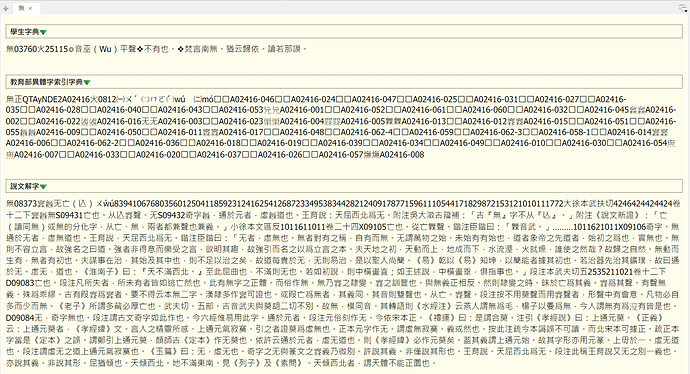Click the code A02416-057

click(341, 154)
